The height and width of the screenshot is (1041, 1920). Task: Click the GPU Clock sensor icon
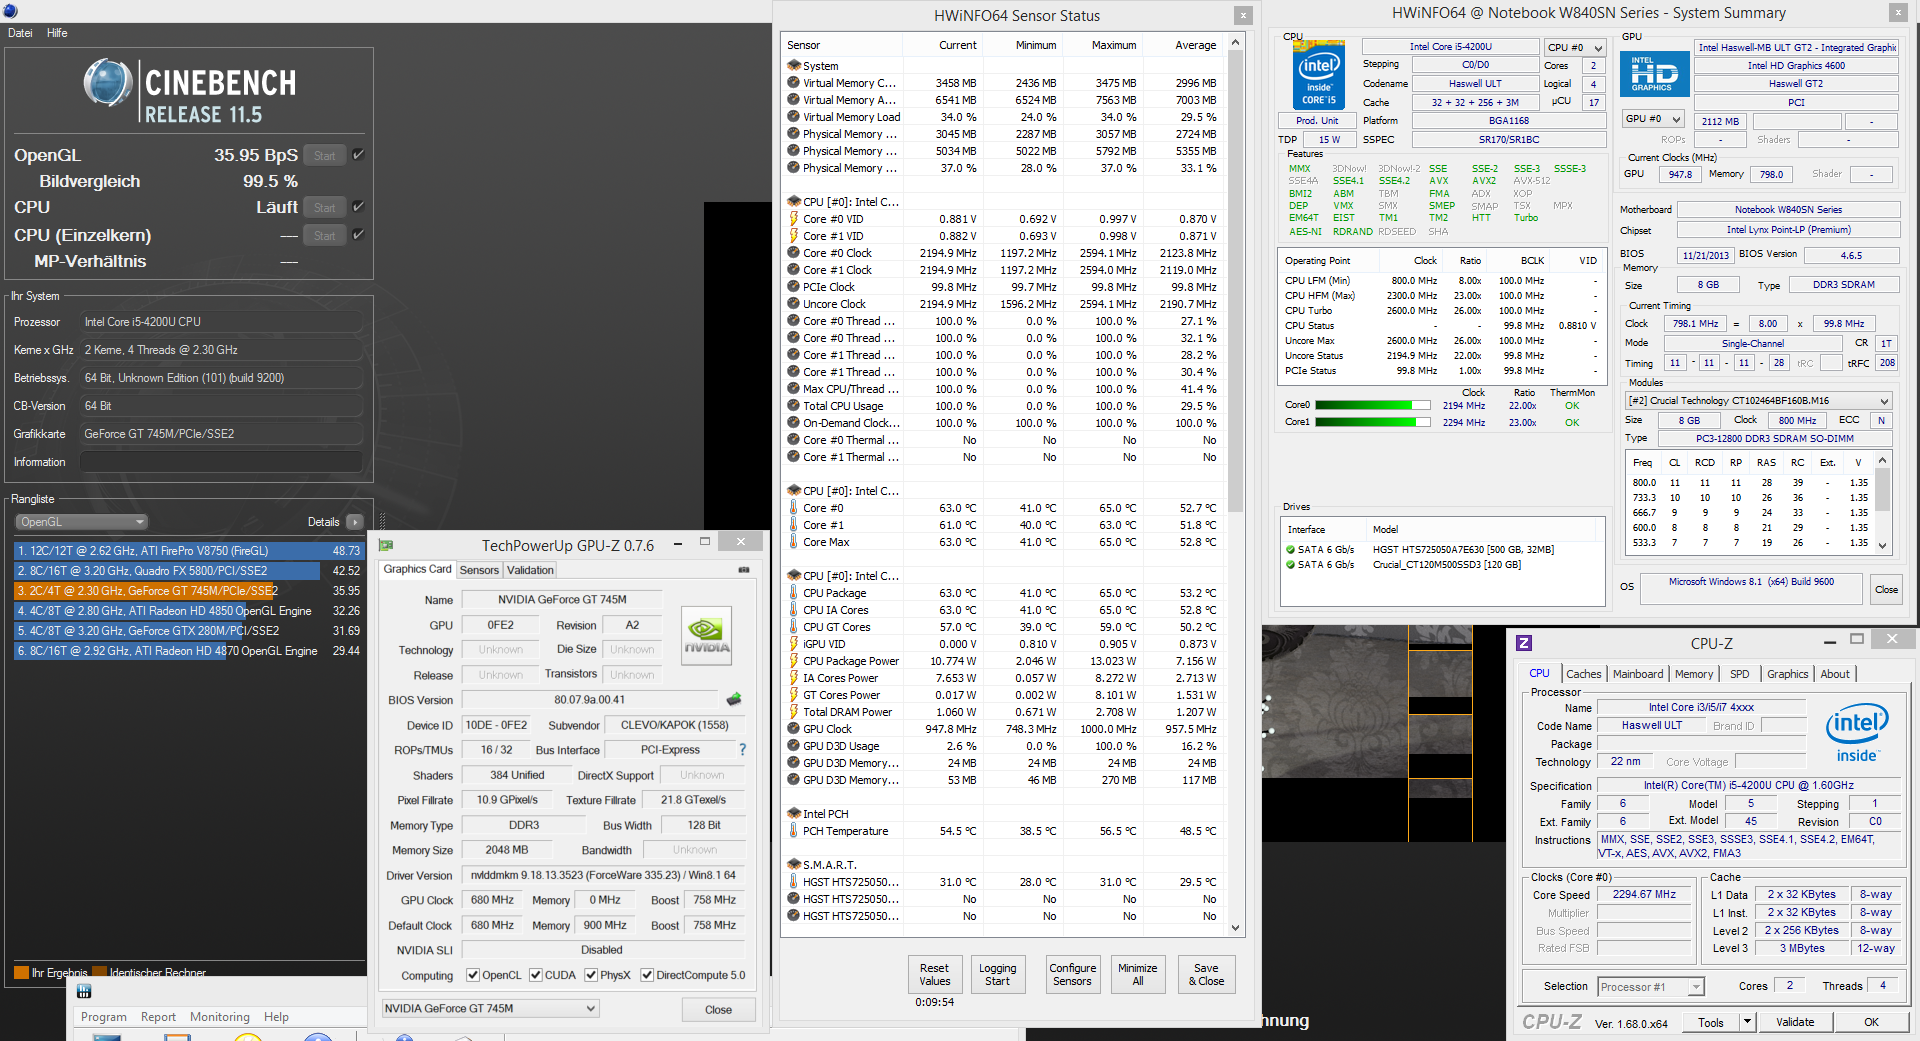(x=794, y=729)
